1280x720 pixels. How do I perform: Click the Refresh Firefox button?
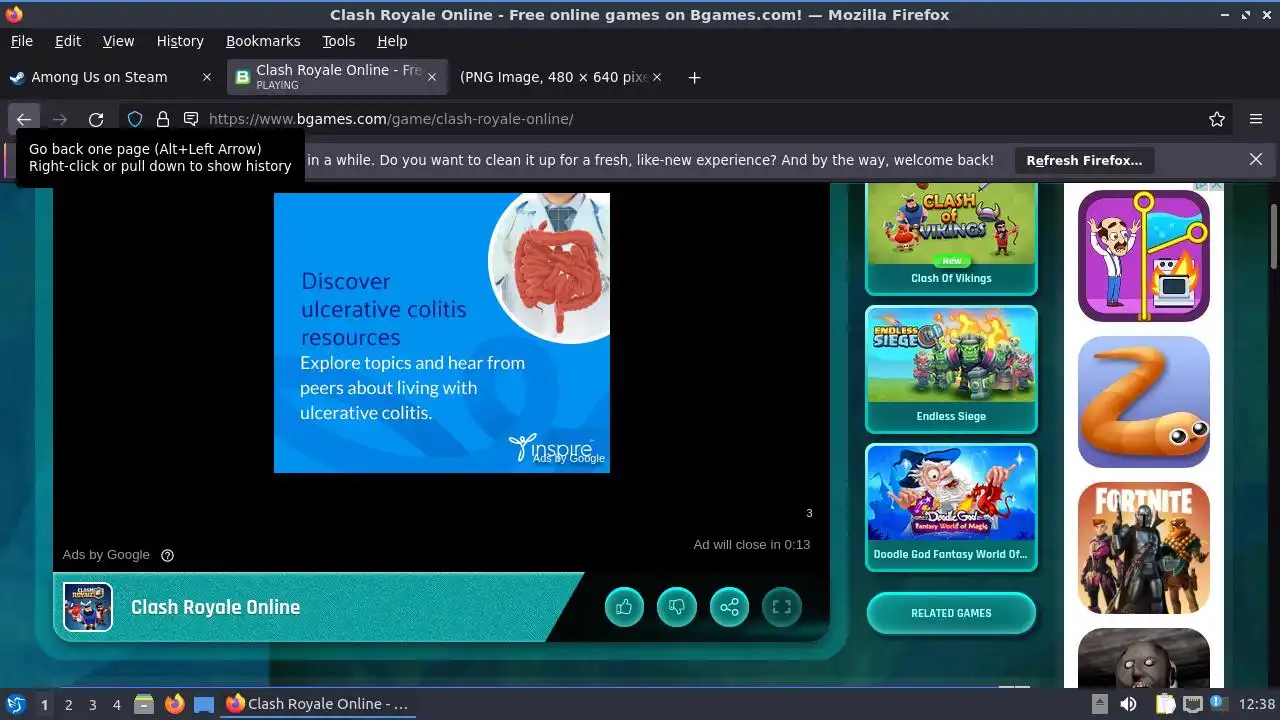1084,160
